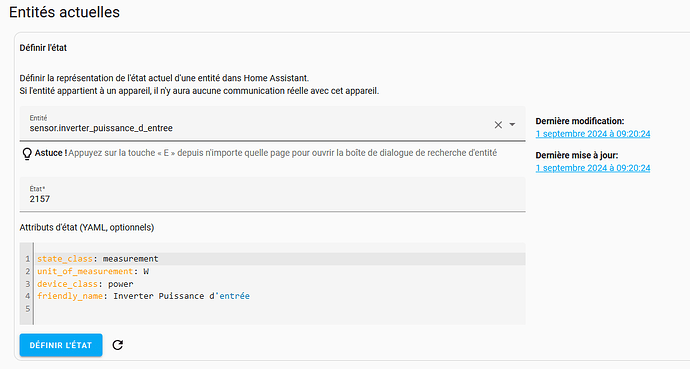Click the État field with value 2157
The width and height of the screenshot is (690, 369).
pyautogui.click(x=272, y=194)
